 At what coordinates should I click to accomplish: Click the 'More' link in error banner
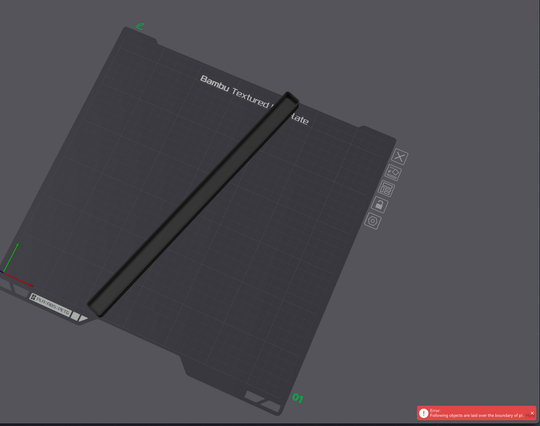coord(530,416)
